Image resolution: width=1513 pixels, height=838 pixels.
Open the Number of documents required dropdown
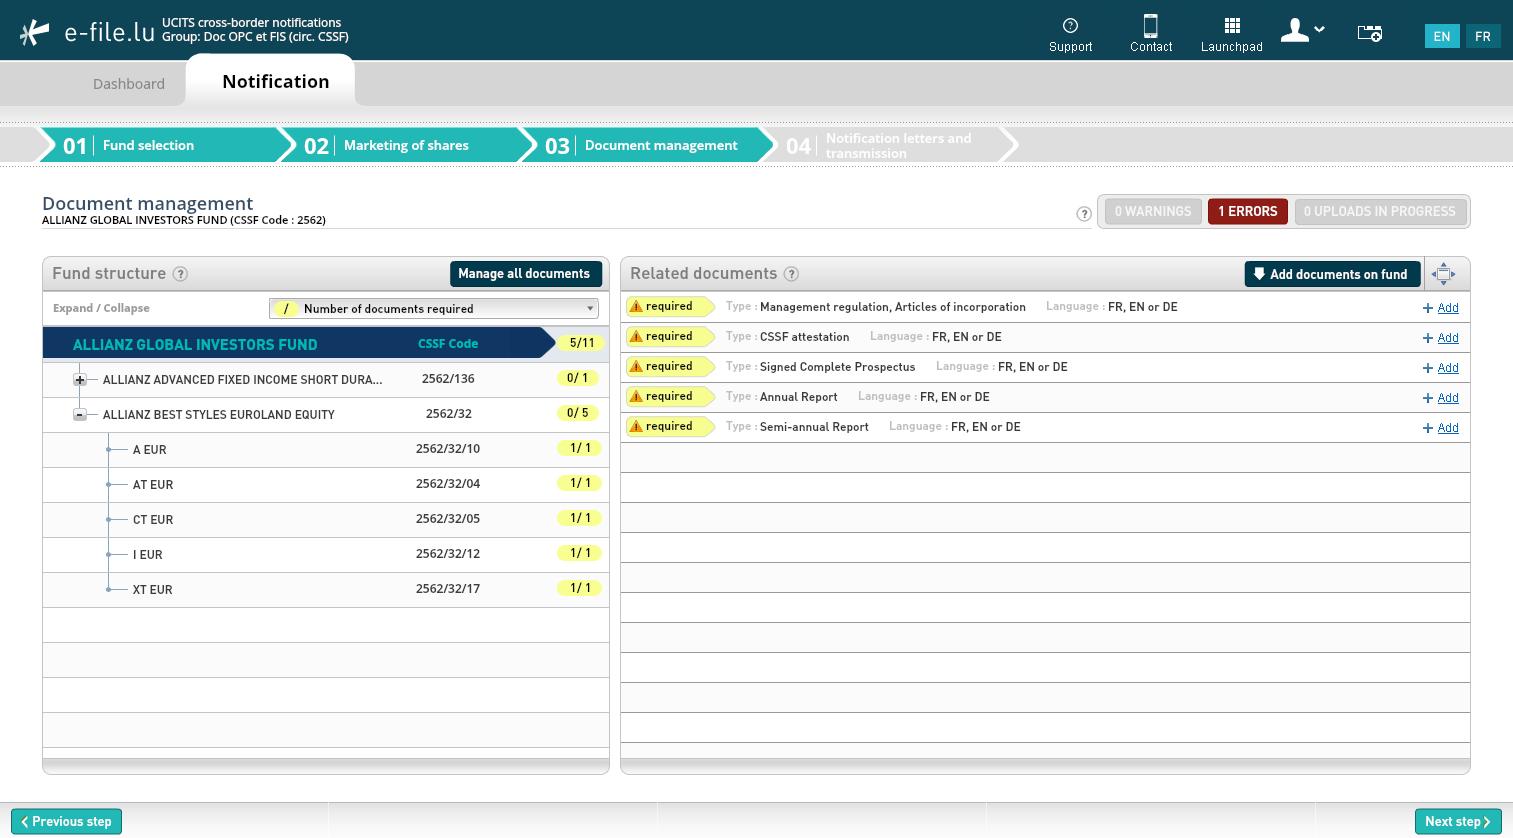[x=434, y=308]
